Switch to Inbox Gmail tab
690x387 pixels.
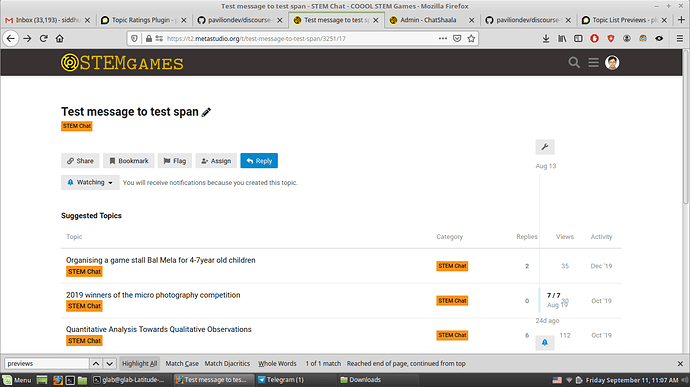tap(48, 20)
